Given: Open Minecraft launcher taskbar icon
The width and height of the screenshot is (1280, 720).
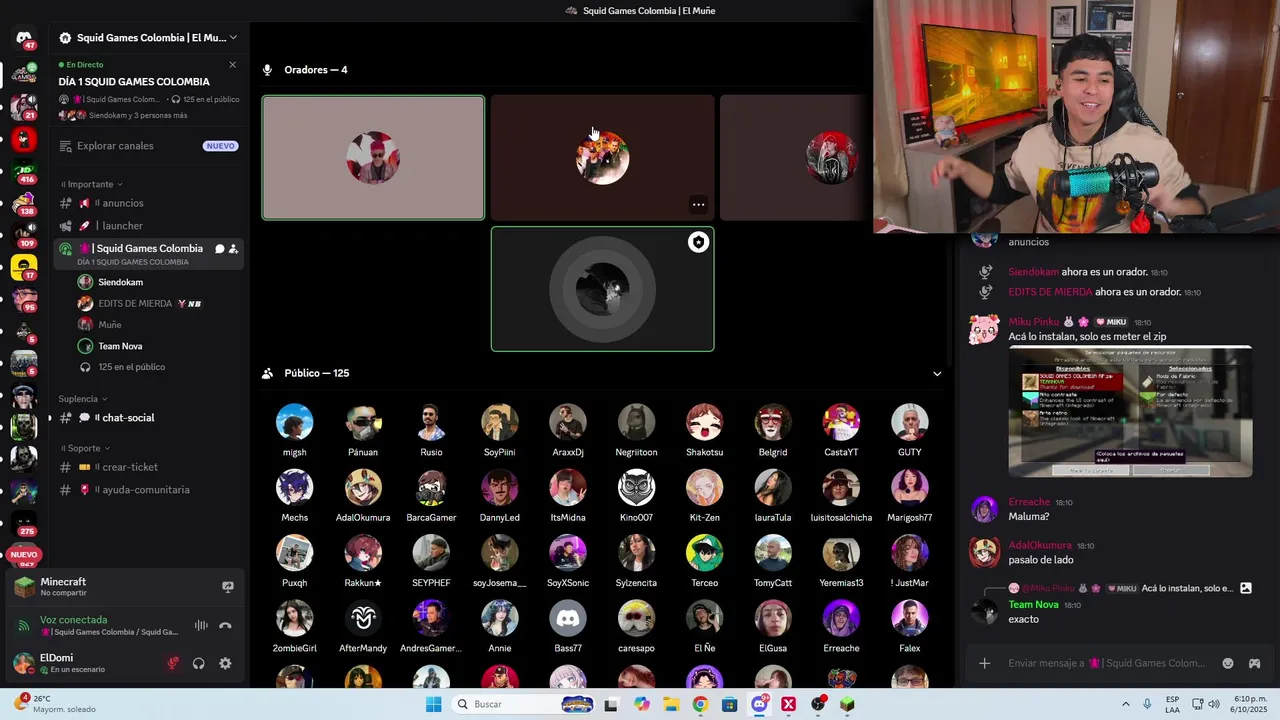Looking at the screenshot, I should coord(847,704).
